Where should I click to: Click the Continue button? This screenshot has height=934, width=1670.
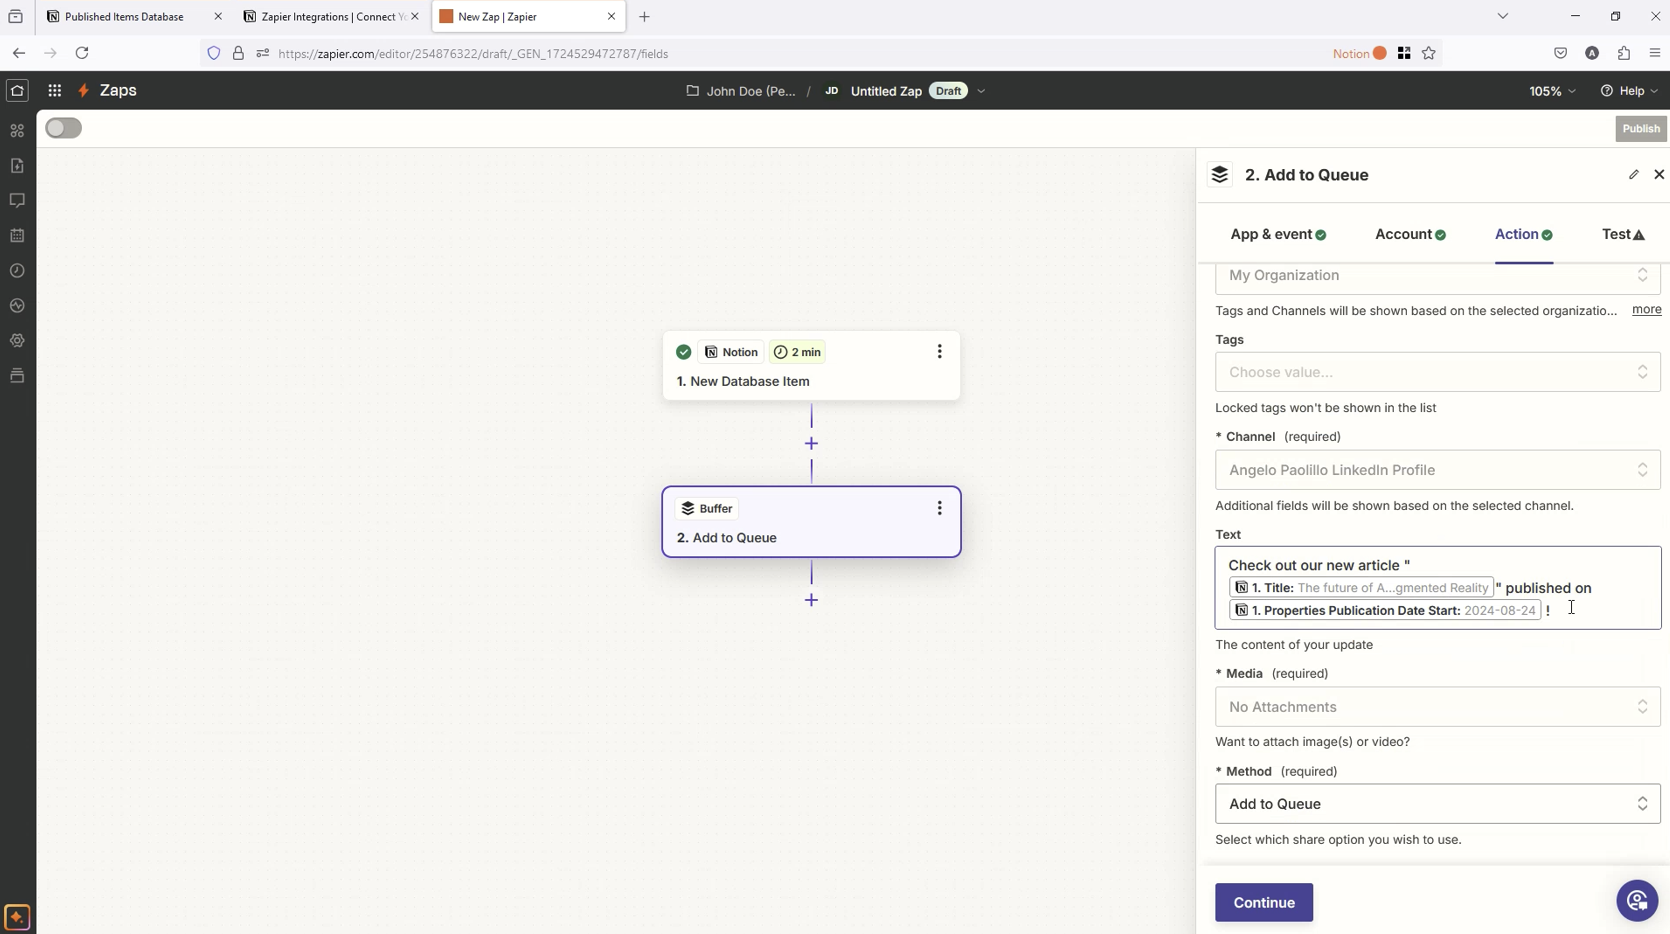1263,902
